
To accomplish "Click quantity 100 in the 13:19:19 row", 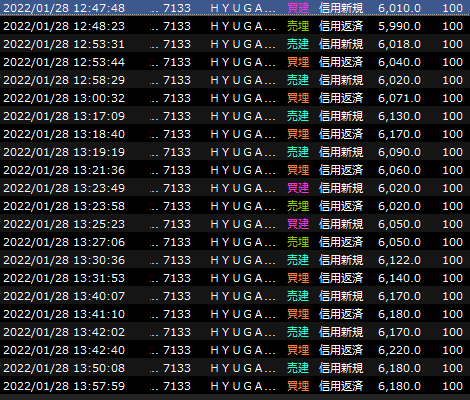I will click(x=453, y=152).
